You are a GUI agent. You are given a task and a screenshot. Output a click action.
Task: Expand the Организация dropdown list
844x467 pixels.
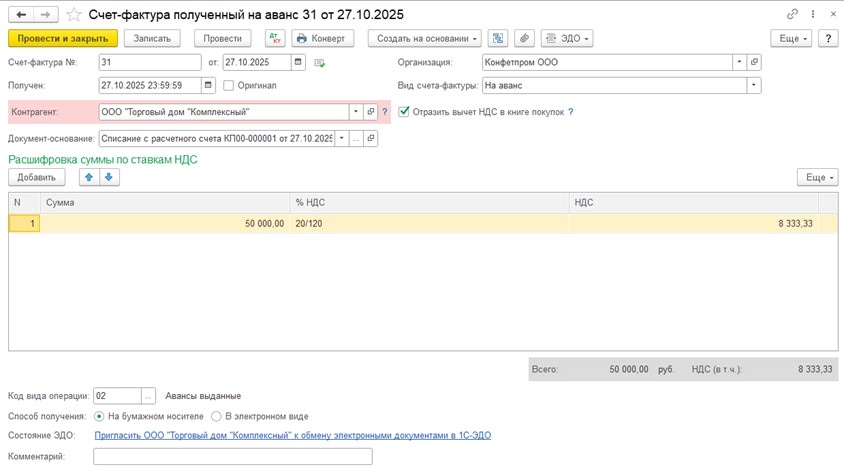[739, 62]
